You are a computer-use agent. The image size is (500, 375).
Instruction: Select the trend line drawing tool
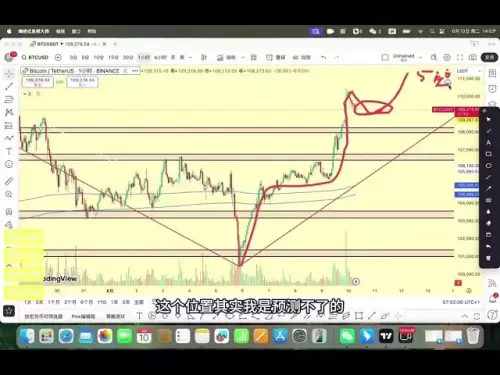pos(9,86)
